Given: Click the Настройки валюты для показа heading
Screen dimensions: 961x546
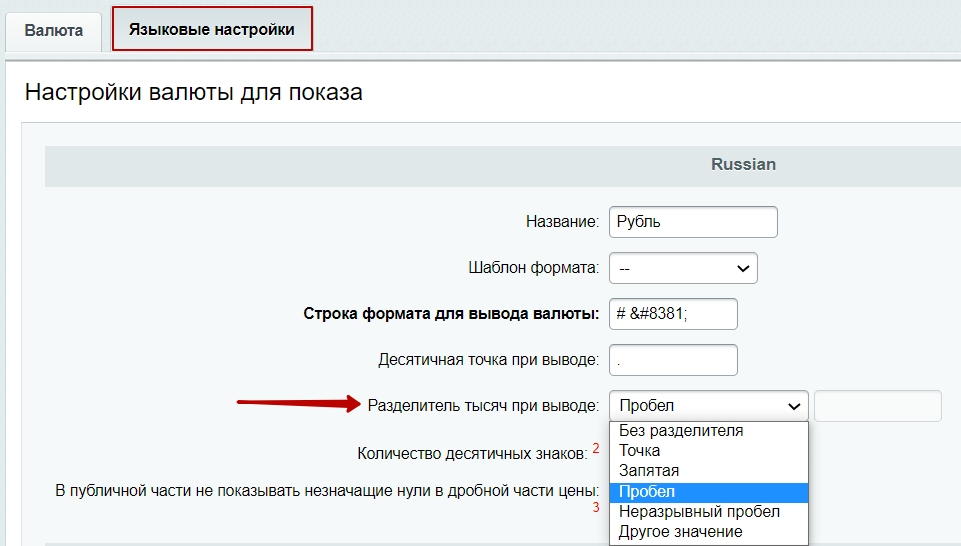Looking at the screenshot, I should [193, 93].
